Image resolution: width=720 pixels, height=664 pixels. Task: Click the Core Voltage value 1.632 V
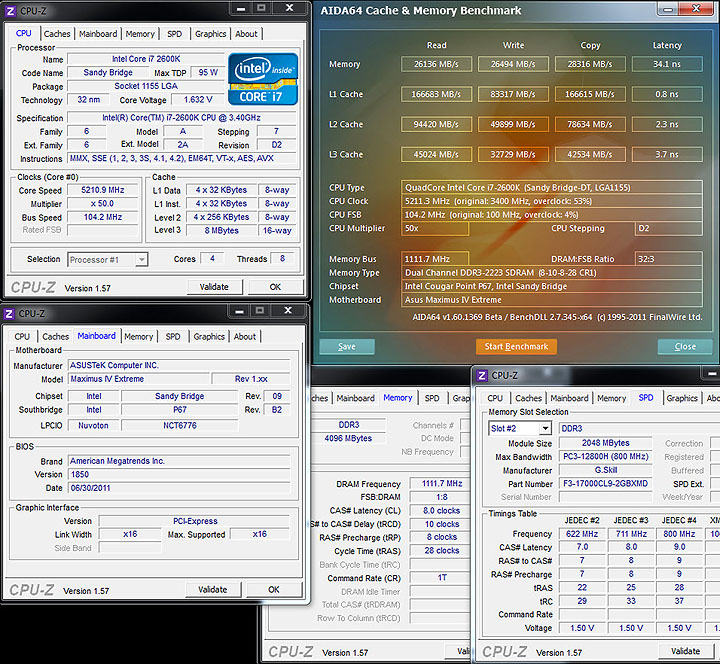[x=198, y=100]
